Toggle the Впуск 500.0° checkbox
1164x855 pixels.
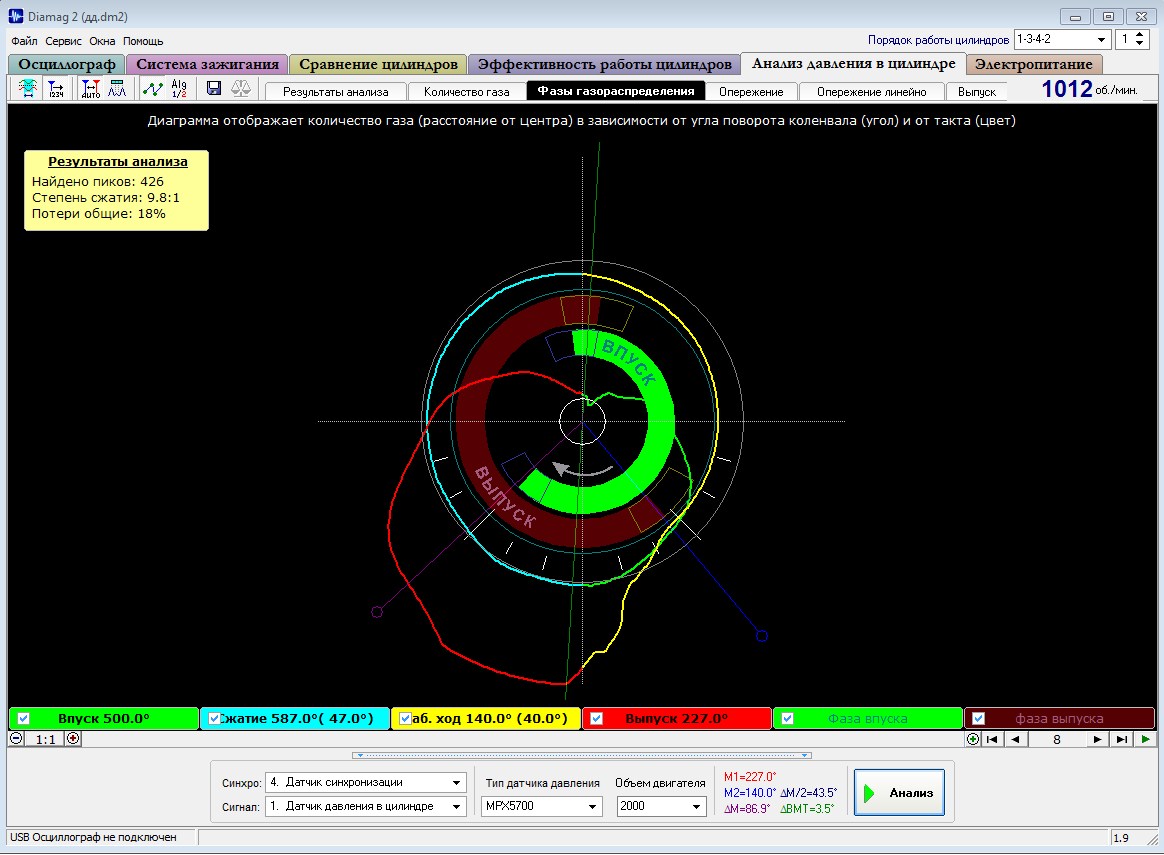tap(24, 718)
